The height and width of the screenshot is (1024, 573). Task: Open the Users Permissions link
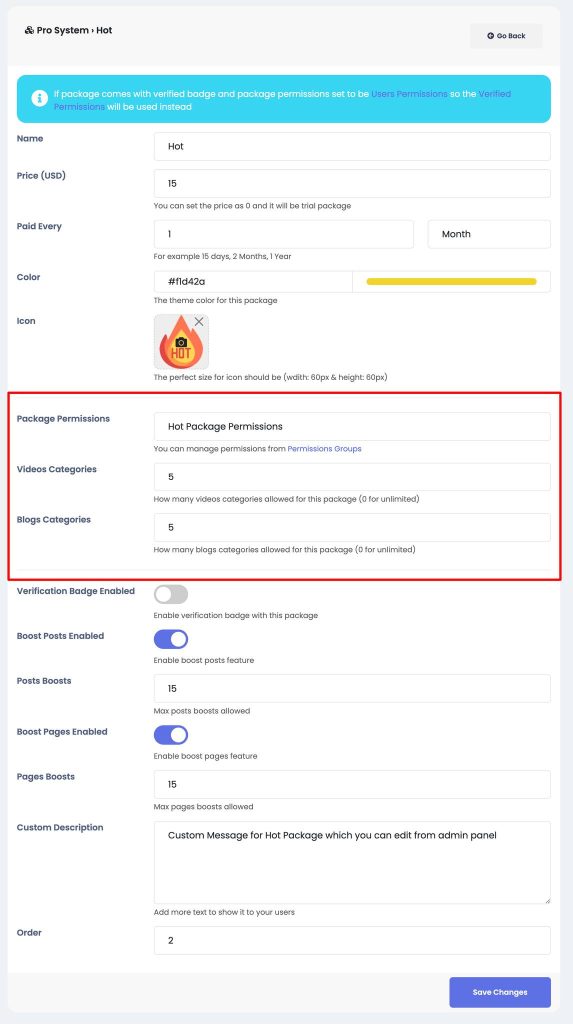[410, 94]
